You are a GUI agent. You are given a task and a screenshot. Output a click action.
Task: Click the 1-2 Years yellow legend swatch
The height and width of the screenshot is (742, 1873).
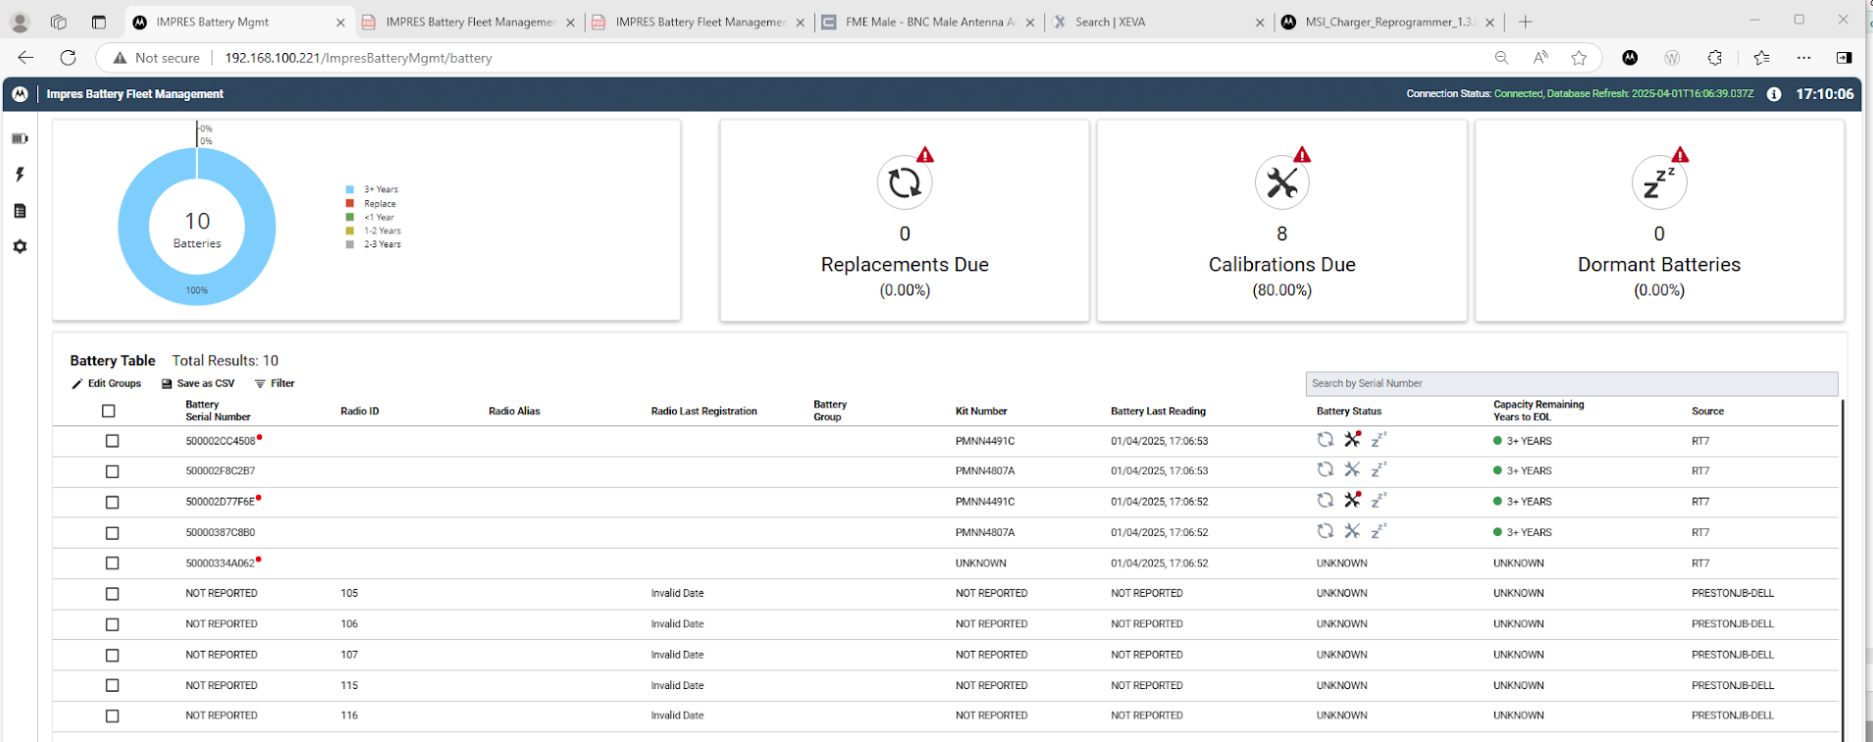[350, 230]
